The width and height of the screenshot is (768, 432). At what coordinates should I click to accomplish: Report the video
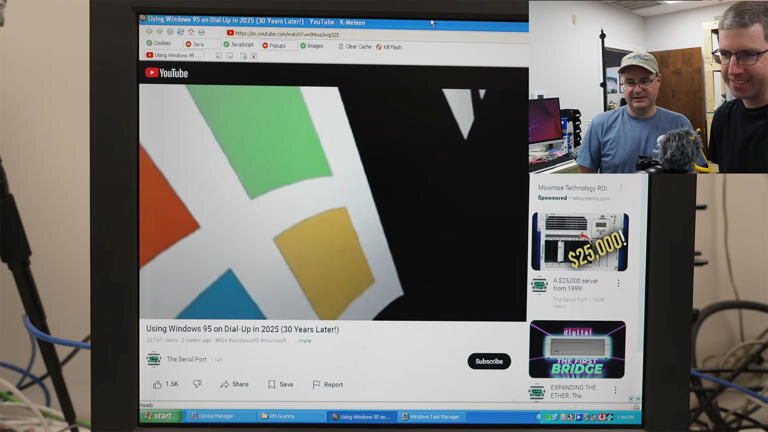coord(328,384)
